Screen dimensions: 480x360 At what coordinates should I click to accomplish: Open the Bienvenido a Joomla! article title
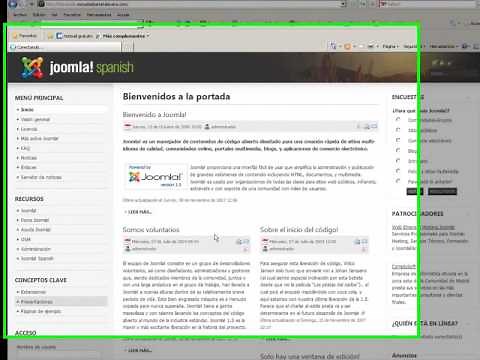[154, 115]
